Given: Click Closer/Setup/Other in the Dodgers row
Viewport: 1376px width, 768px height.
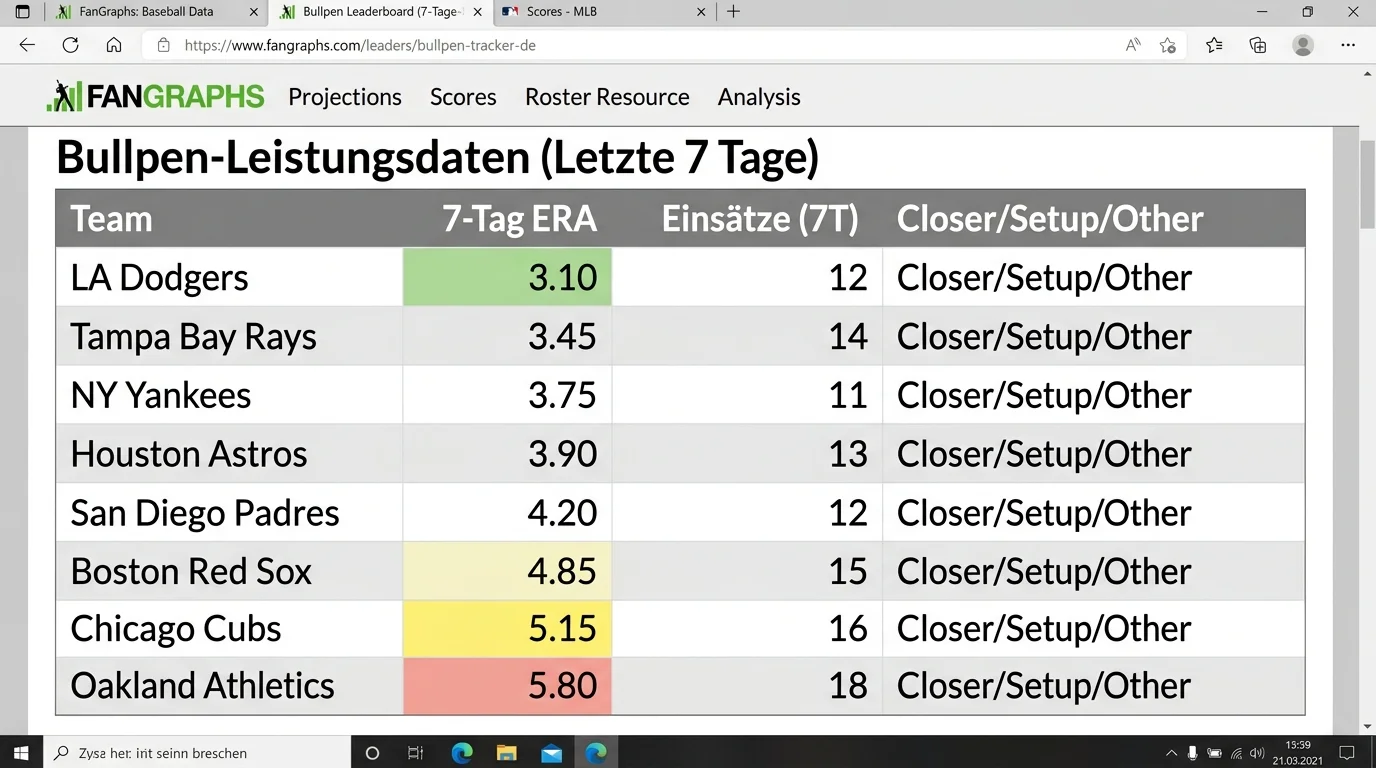Looking at the screenshot, I should coord(1044,277).
